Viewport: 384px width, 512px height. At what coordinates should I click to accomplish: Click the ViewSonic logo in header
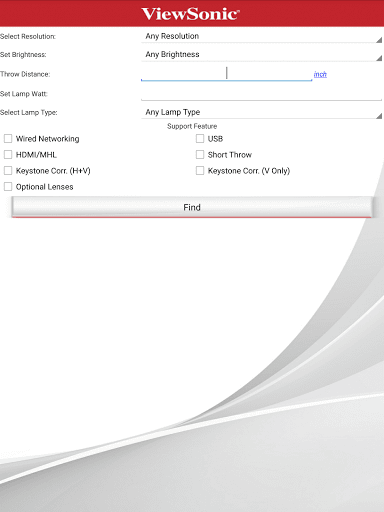pos(190,14)
